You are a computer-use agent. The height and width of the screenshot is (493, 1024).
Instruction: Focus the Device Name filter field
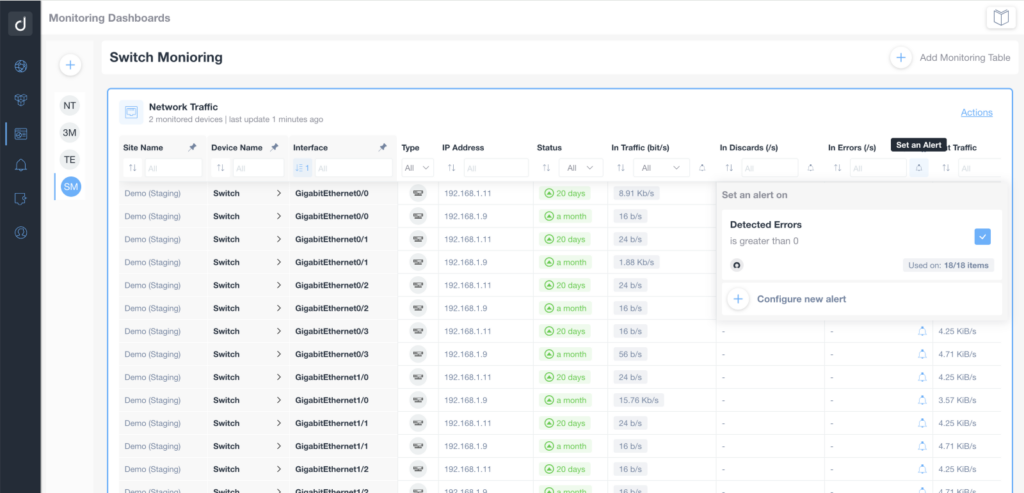(x=259, y=168)
